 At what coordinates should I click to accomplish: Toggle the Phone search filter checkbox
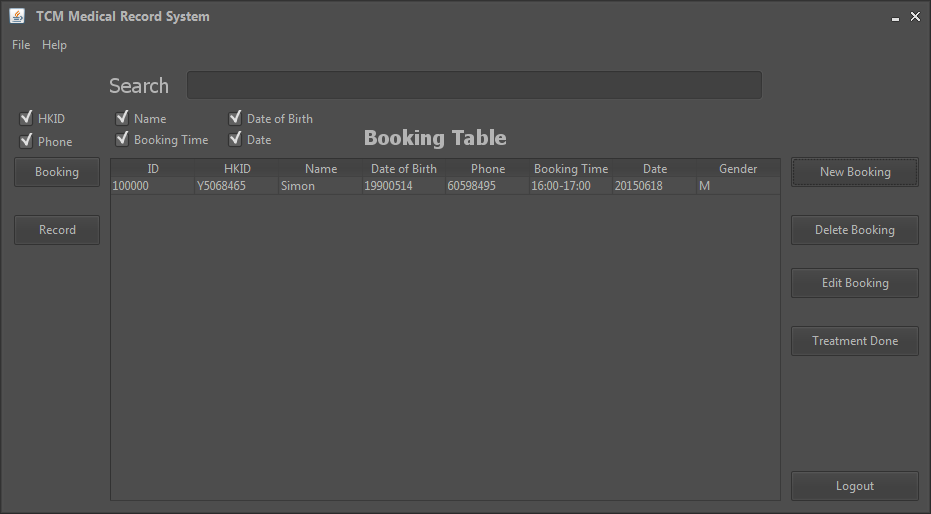(x=26, y=141)
